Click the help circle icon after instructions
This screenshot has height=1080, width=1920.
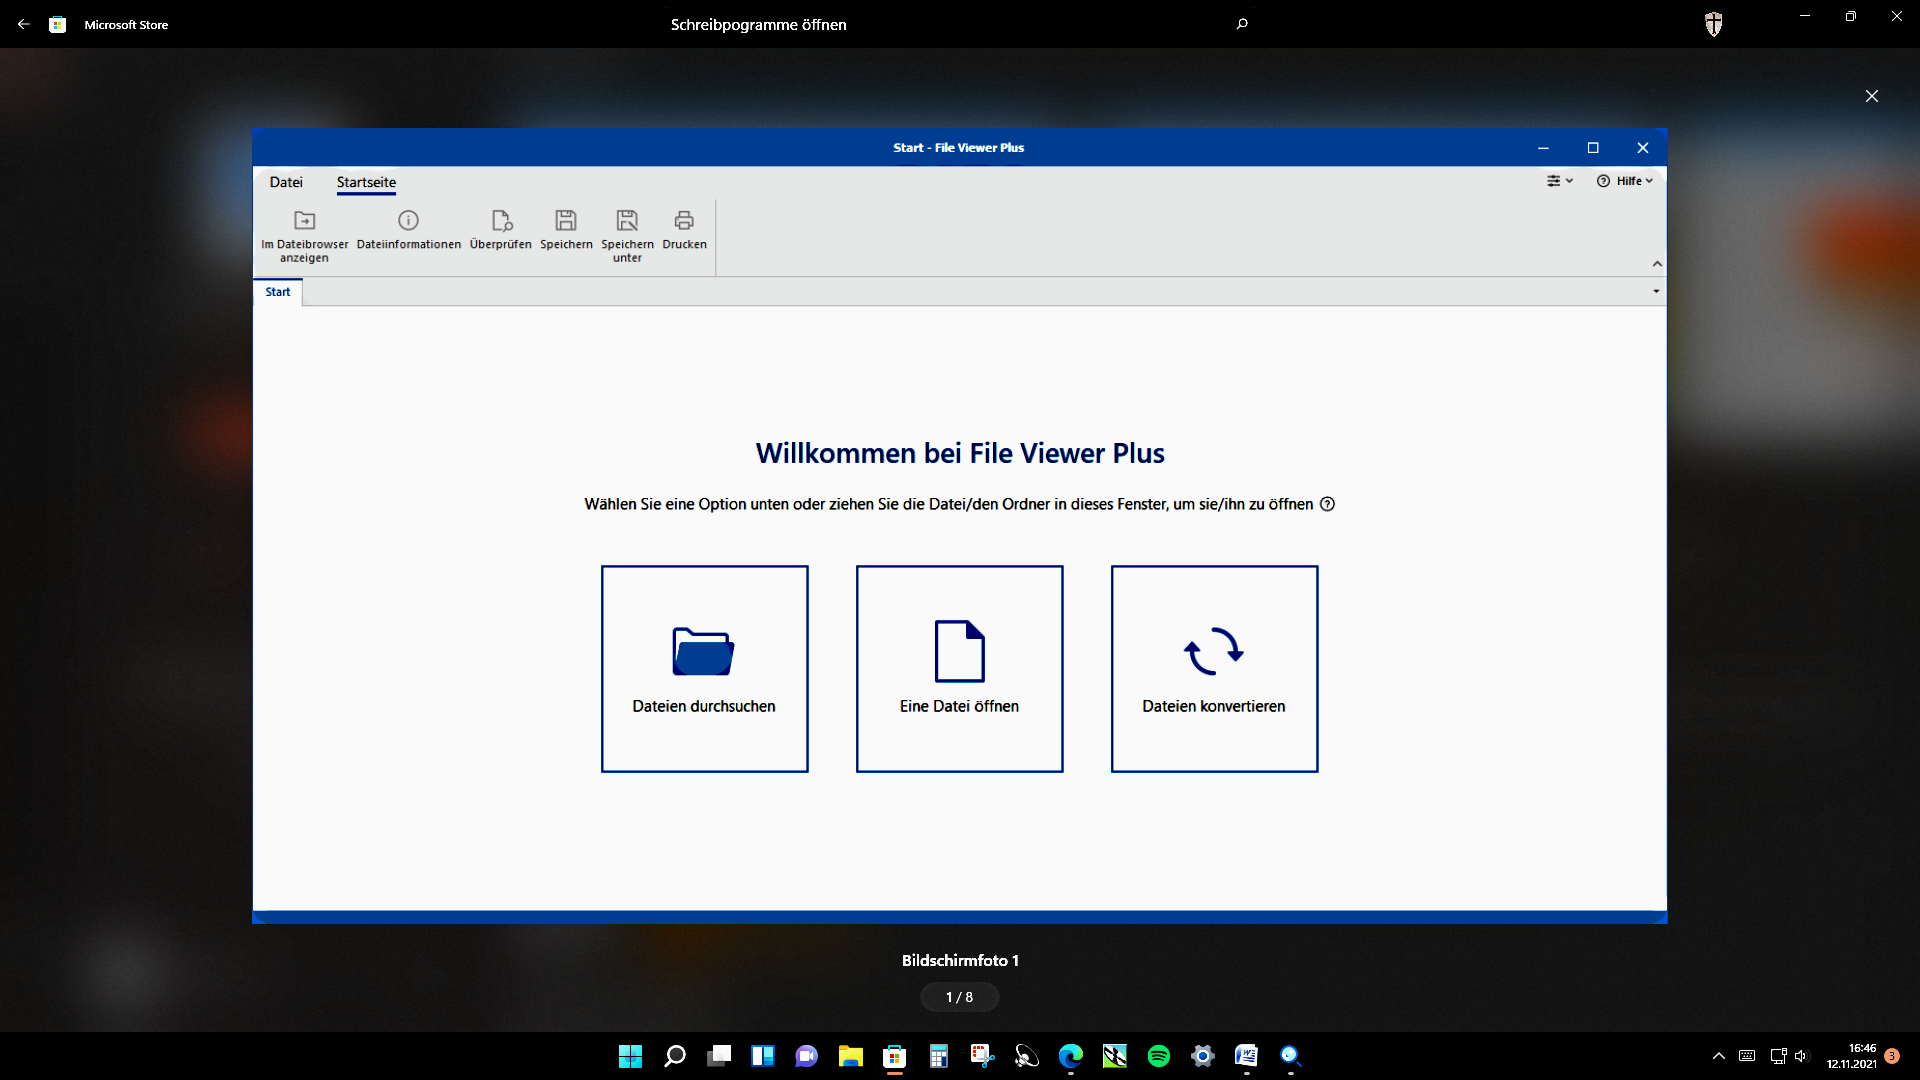click(1328, 504)
